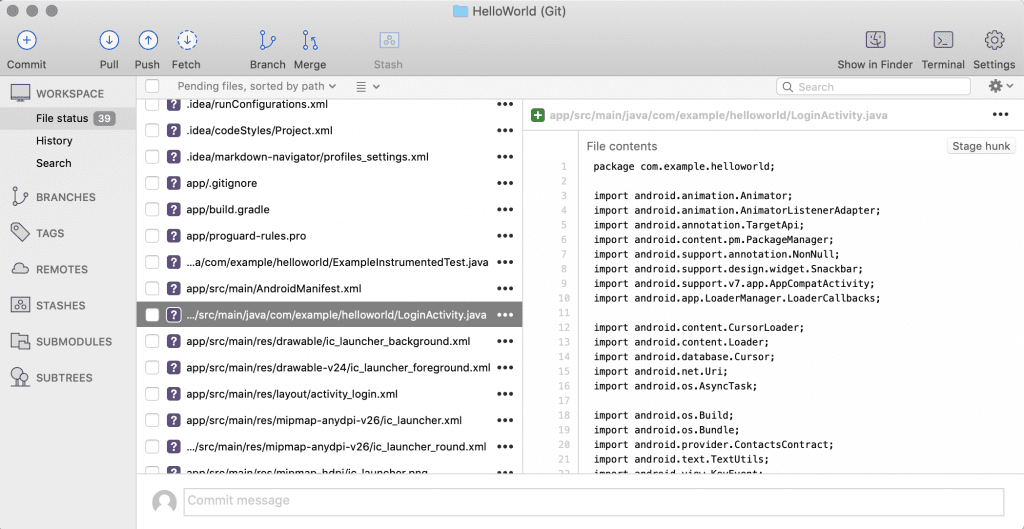
Task: Open the 'Pending files, sorted by path' dropdown
Action: tap(257, 86)
